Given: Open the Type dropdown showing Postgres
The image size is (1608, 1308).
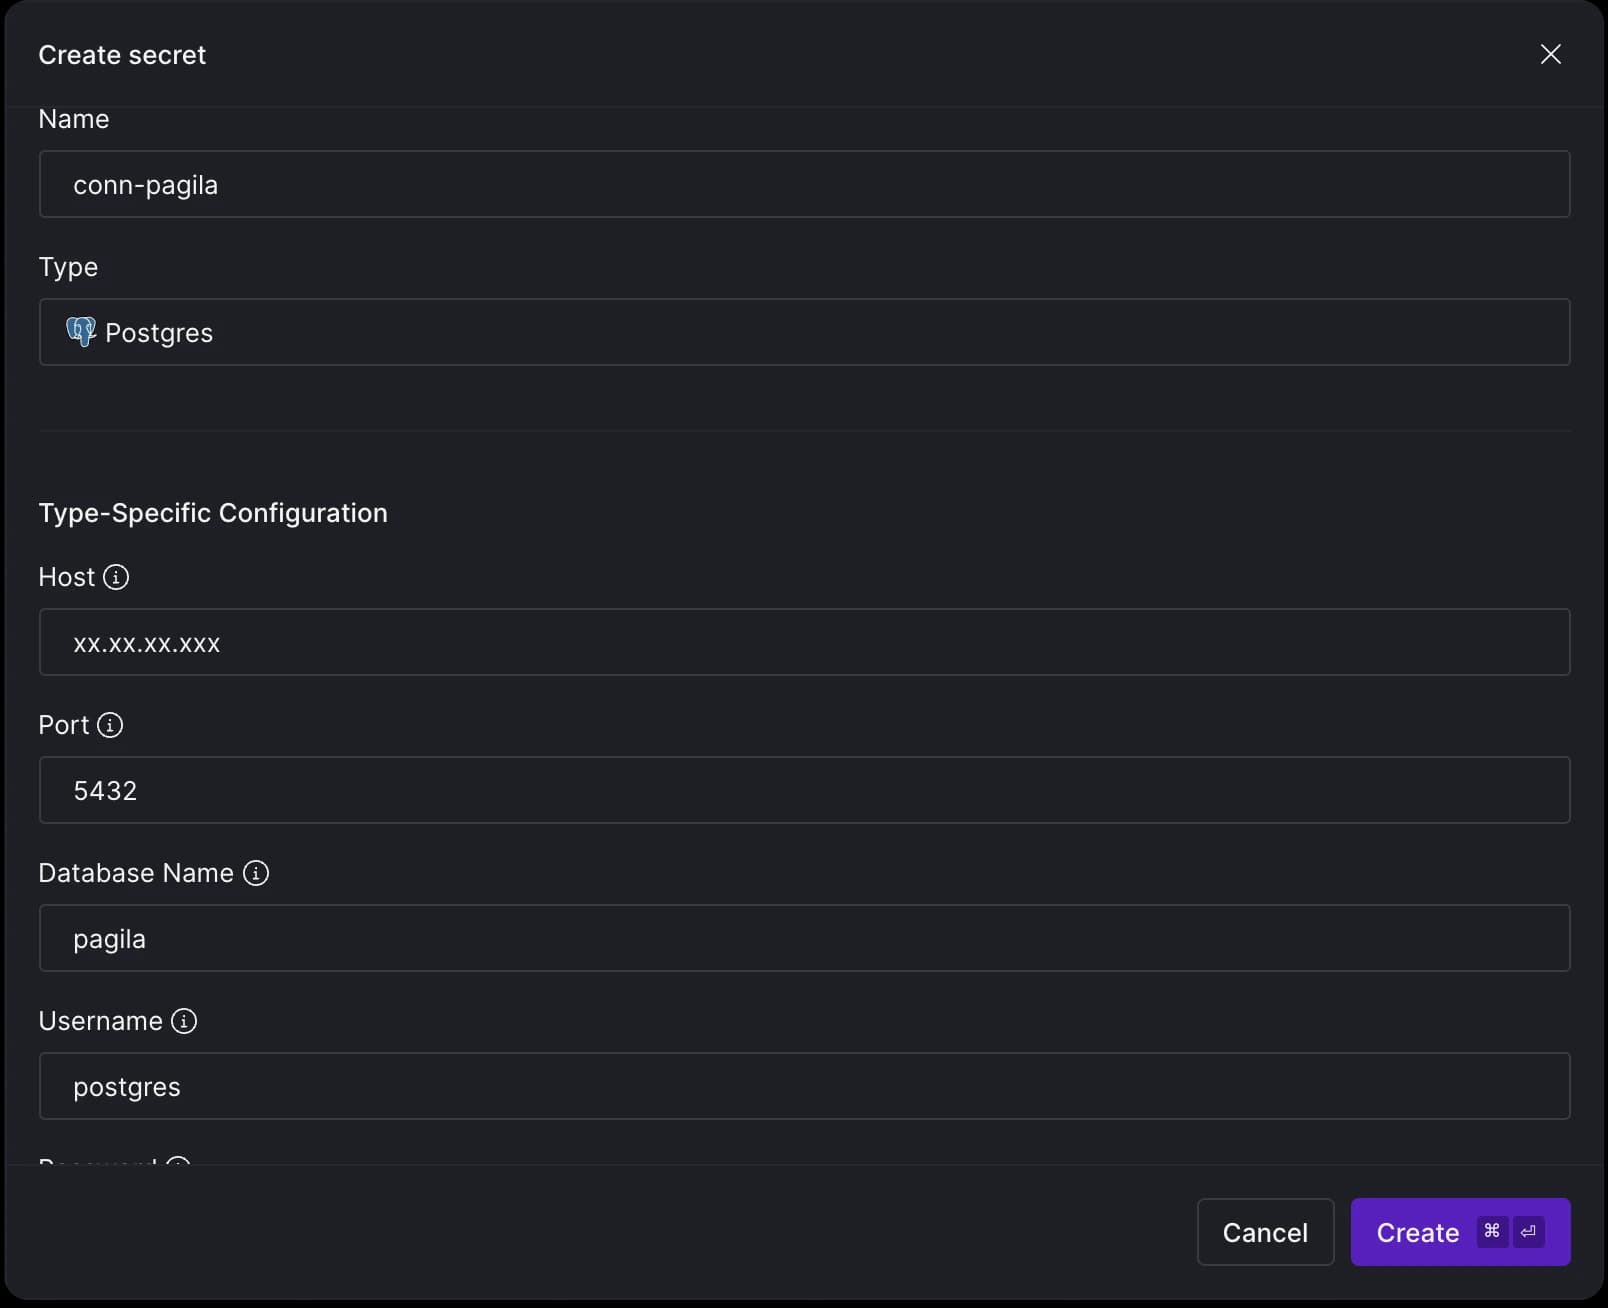Looking at the screenshot, I should pyautogui.click(x=804, y=332).
